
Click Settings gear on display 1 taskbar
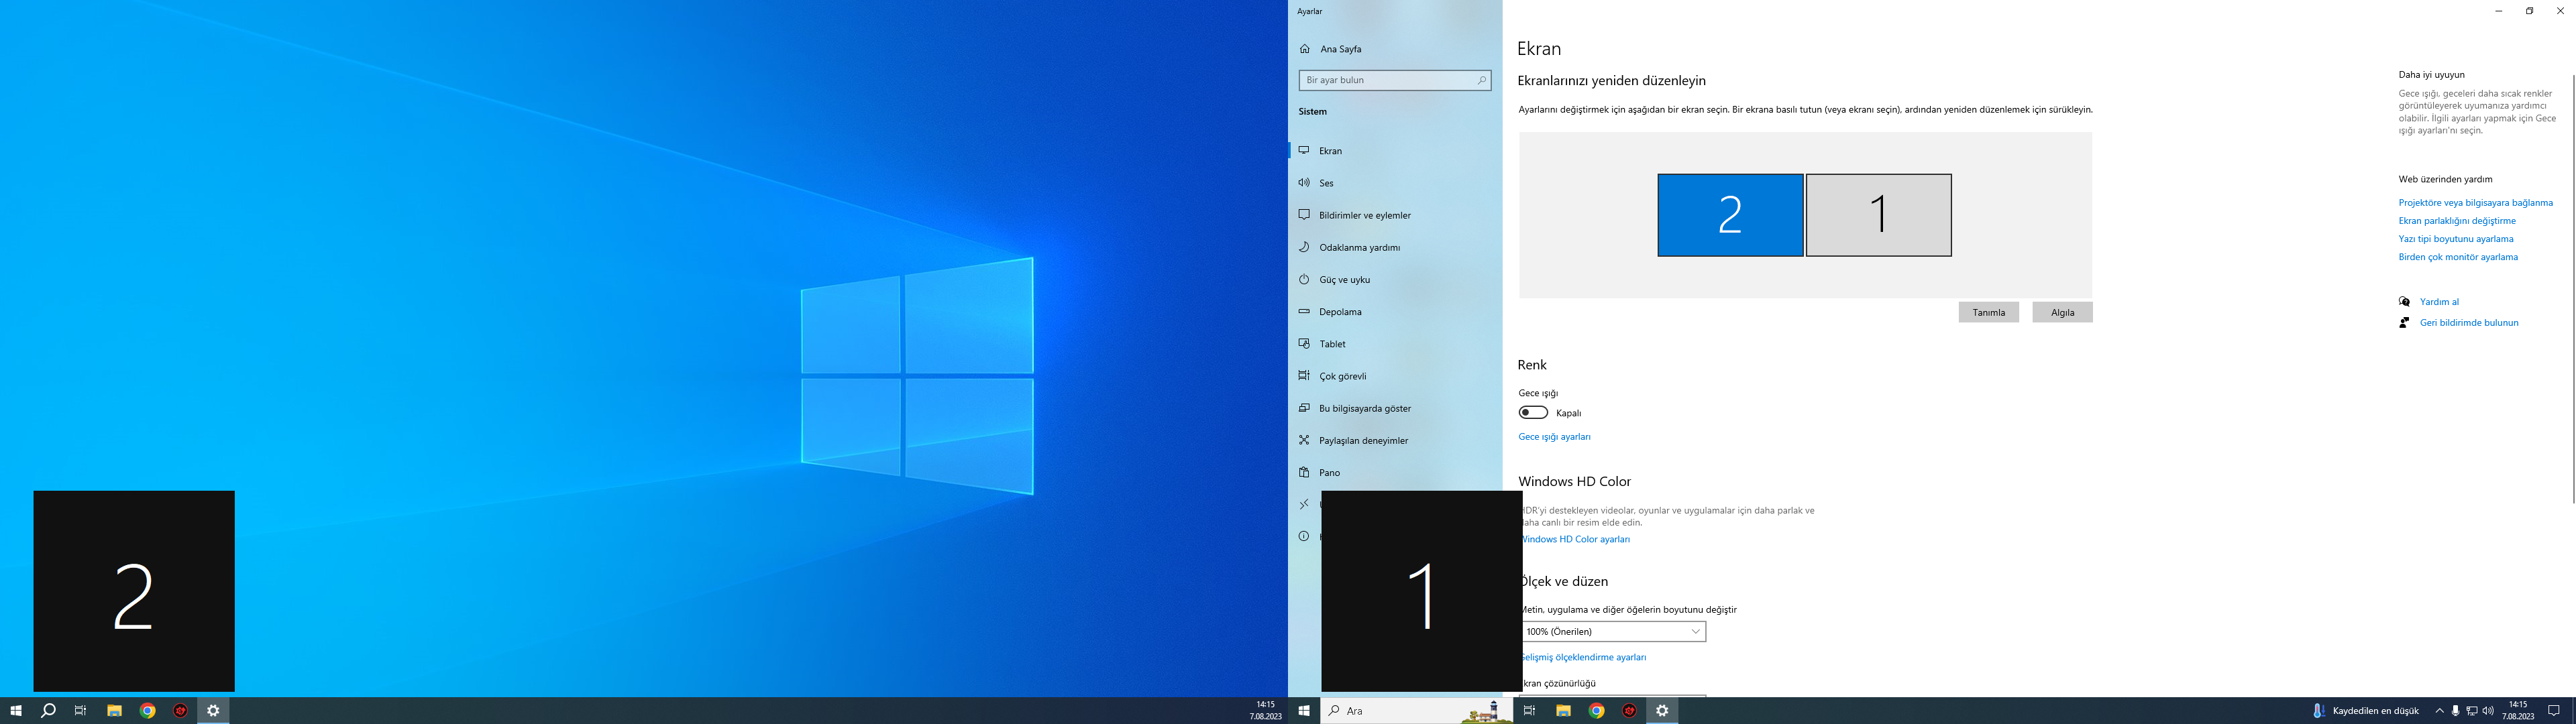pos(1662,711)
